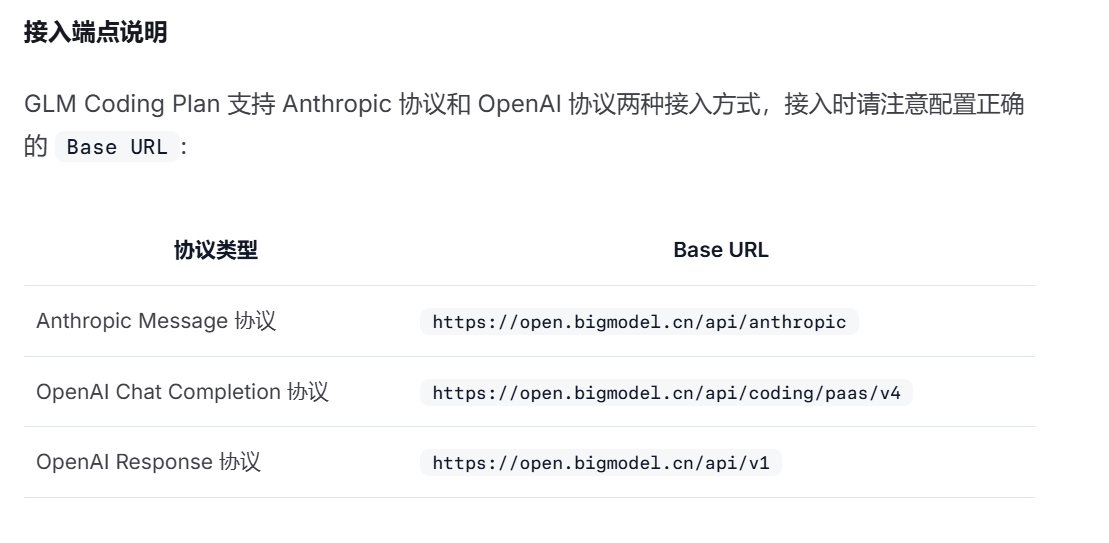Click the 接入时请注意配置正确 text
Viewport: 1109px width, 543px height.
click(905, 104)
